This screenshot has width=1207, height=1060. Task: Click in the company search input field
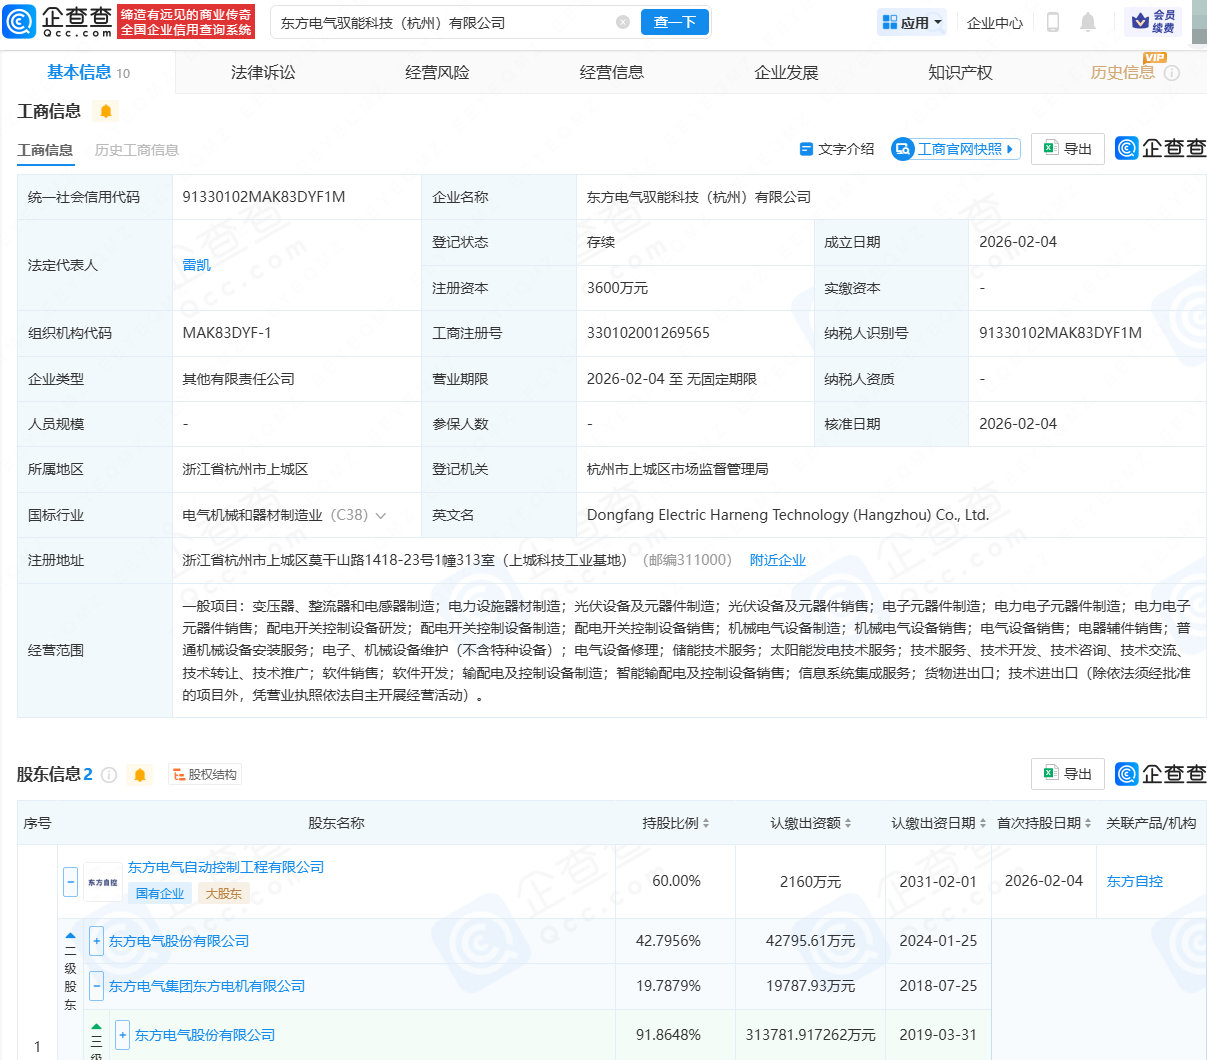(x=440, y=22)
